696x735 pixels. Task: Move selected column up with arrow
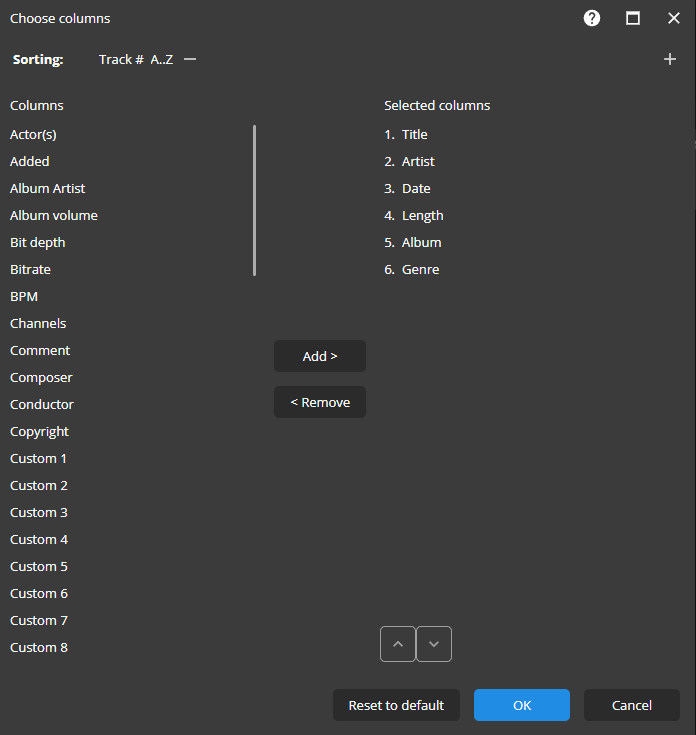[x=397, y=644]
